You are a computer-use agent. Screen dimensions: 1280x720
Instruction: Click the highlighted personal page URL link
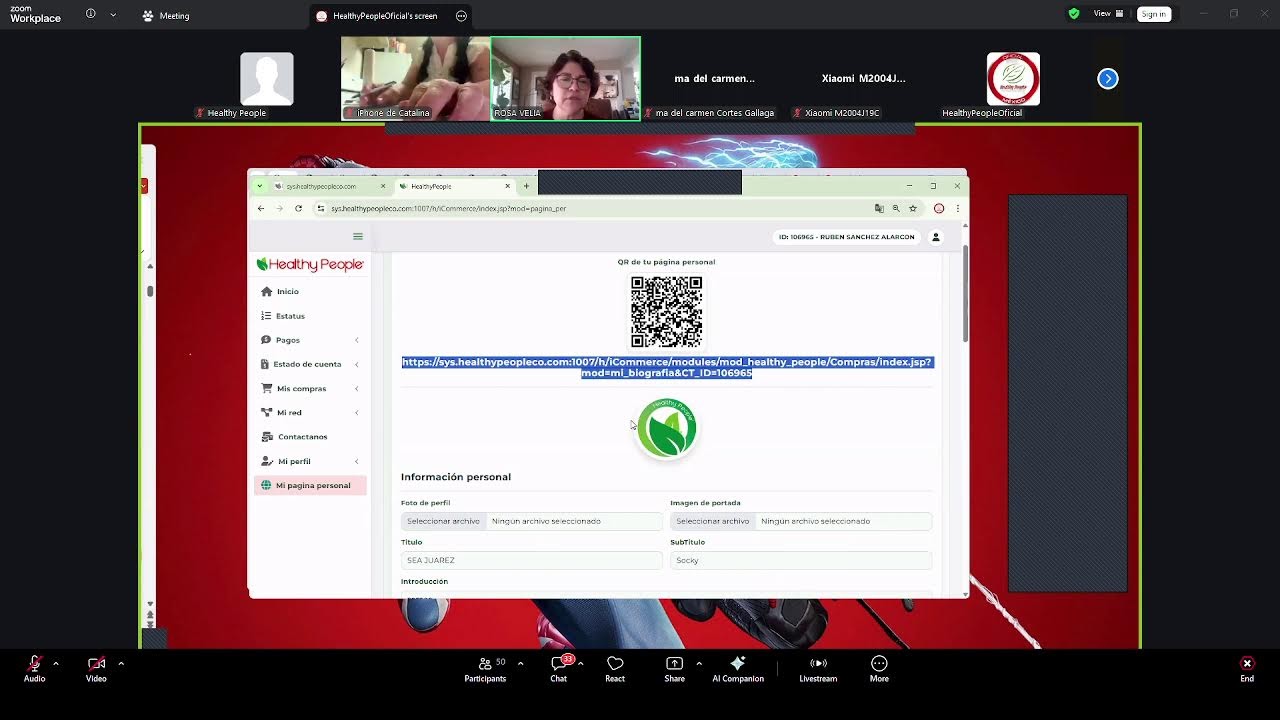667,367
